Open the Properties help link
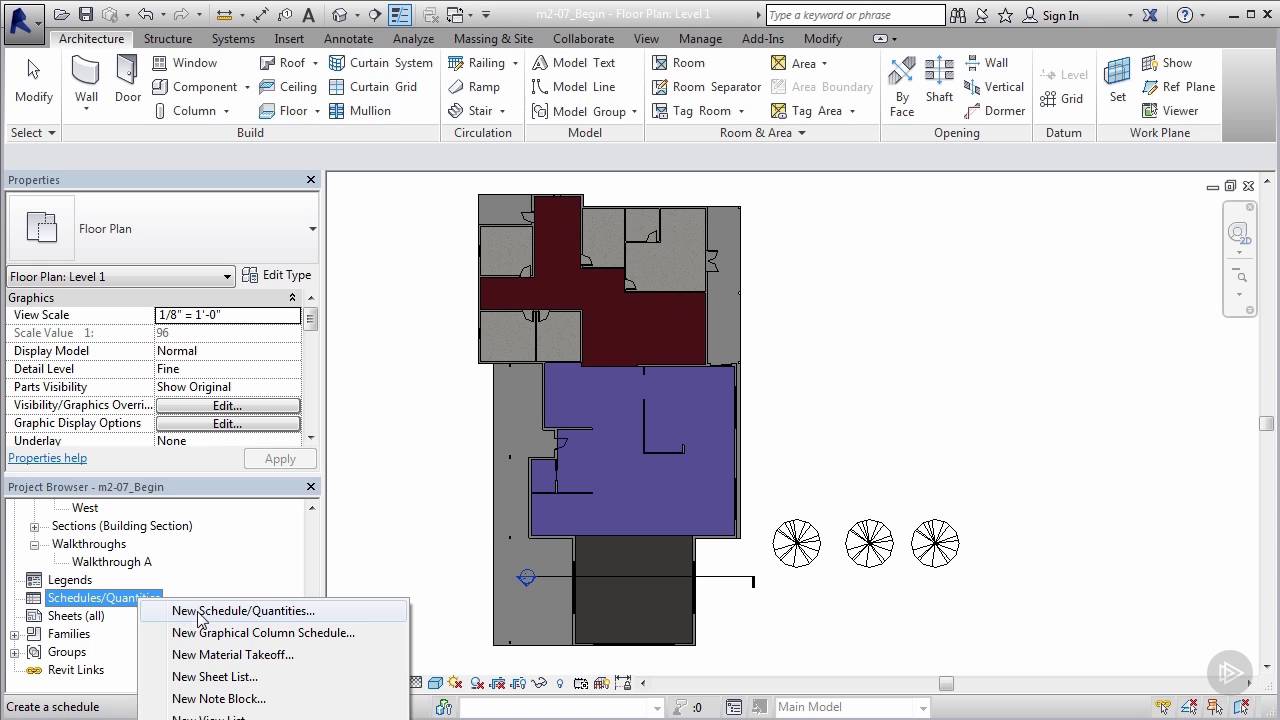This screenshot has height=720, width=1280. point(47,458)
